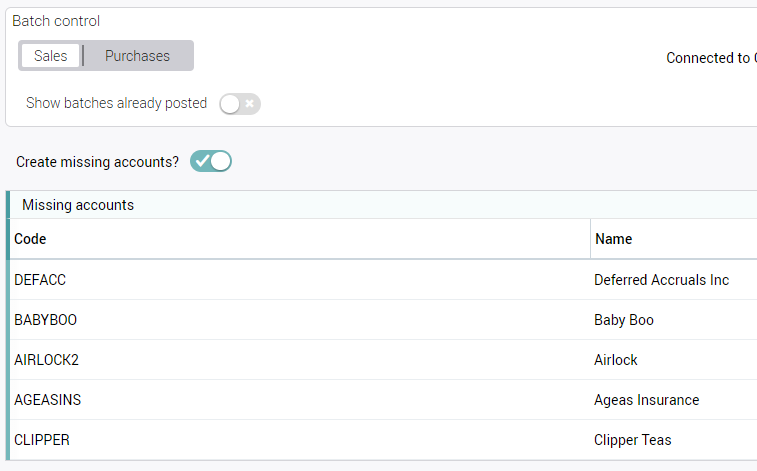Screen dimensions: 757x471
Task: Select the DEFACC code cell
Action: [40, 280]
